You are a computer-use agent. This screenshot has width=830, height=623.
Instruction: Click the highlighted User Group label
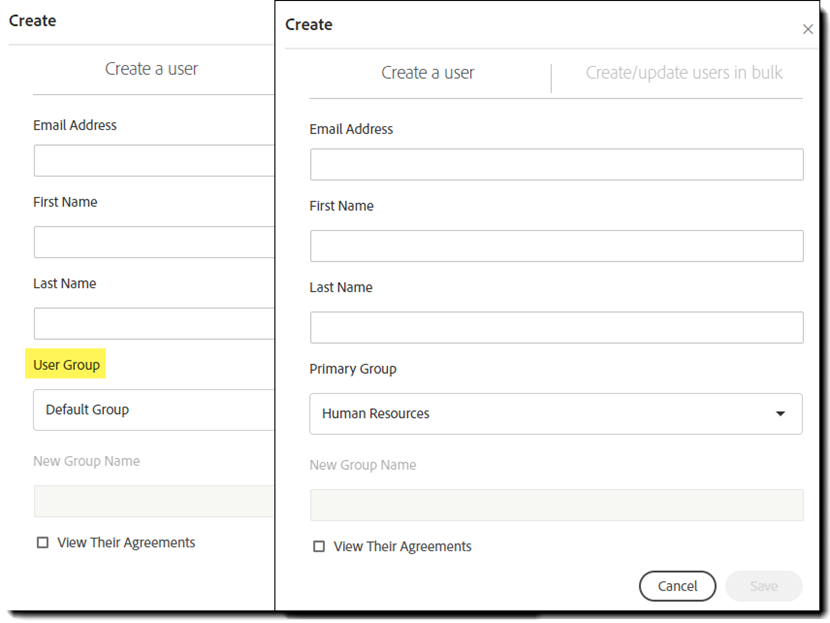(67, 365)
